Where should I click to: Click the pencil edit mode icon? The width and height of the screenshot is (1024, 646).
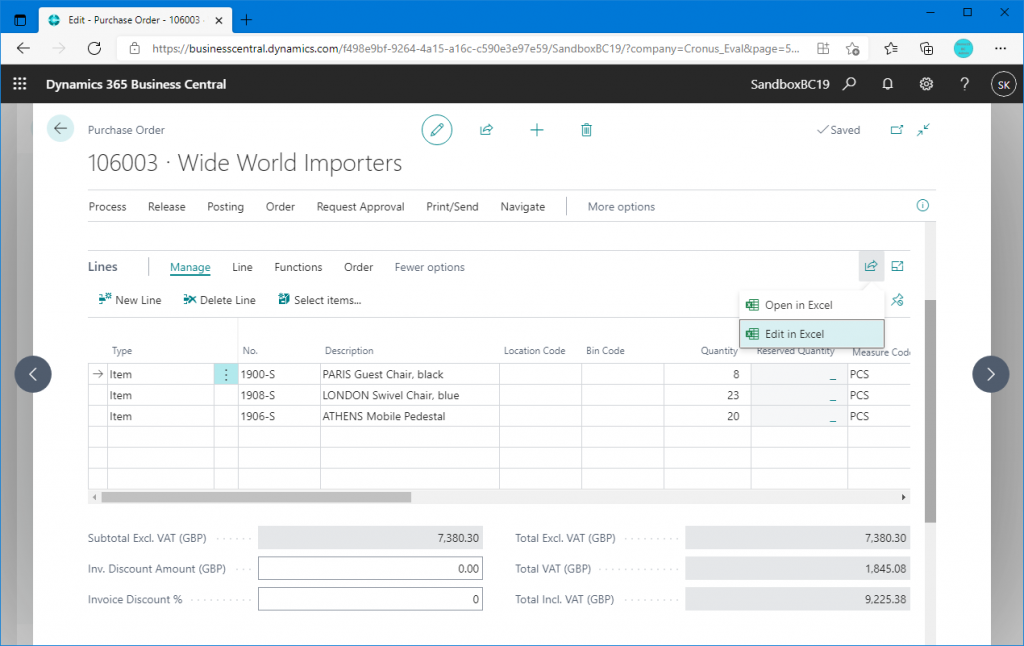point(437,129)
